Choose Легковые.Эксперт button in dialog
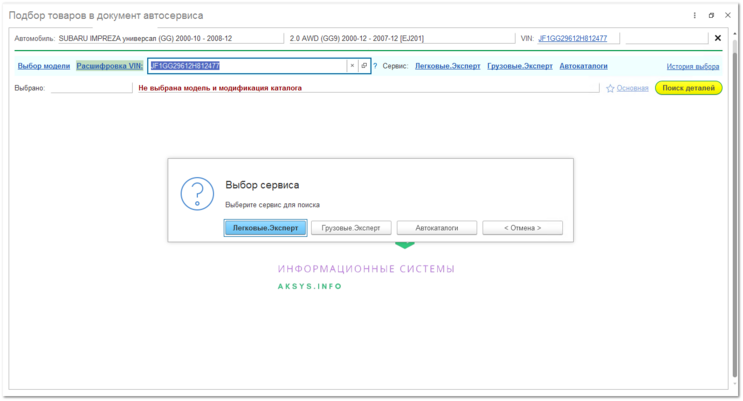 [x=265, y=228]
